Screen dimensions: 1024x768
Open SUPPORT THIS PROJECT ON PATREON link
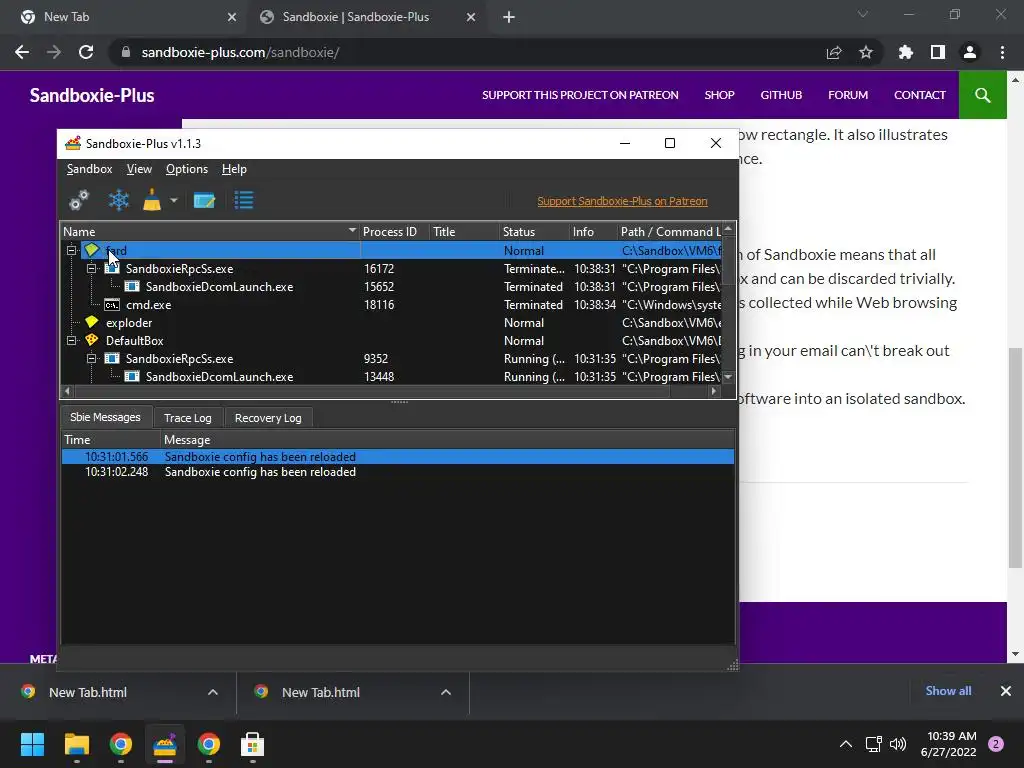click(x=580, y=95)
